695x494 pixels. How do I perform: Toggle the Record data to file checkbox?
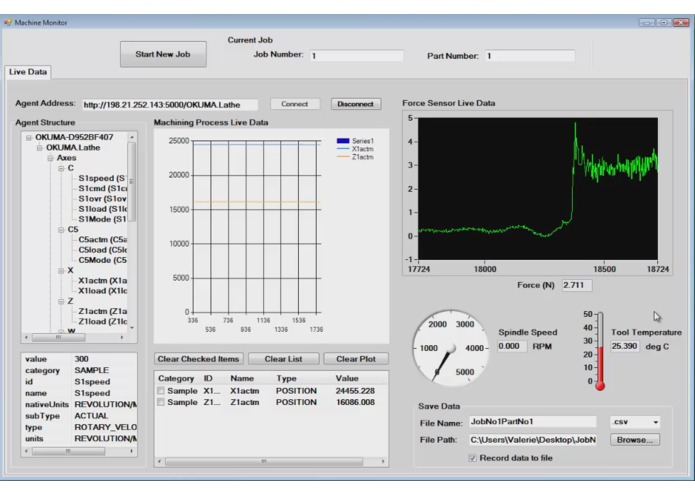pyautogui.click(x=472, y=458)
